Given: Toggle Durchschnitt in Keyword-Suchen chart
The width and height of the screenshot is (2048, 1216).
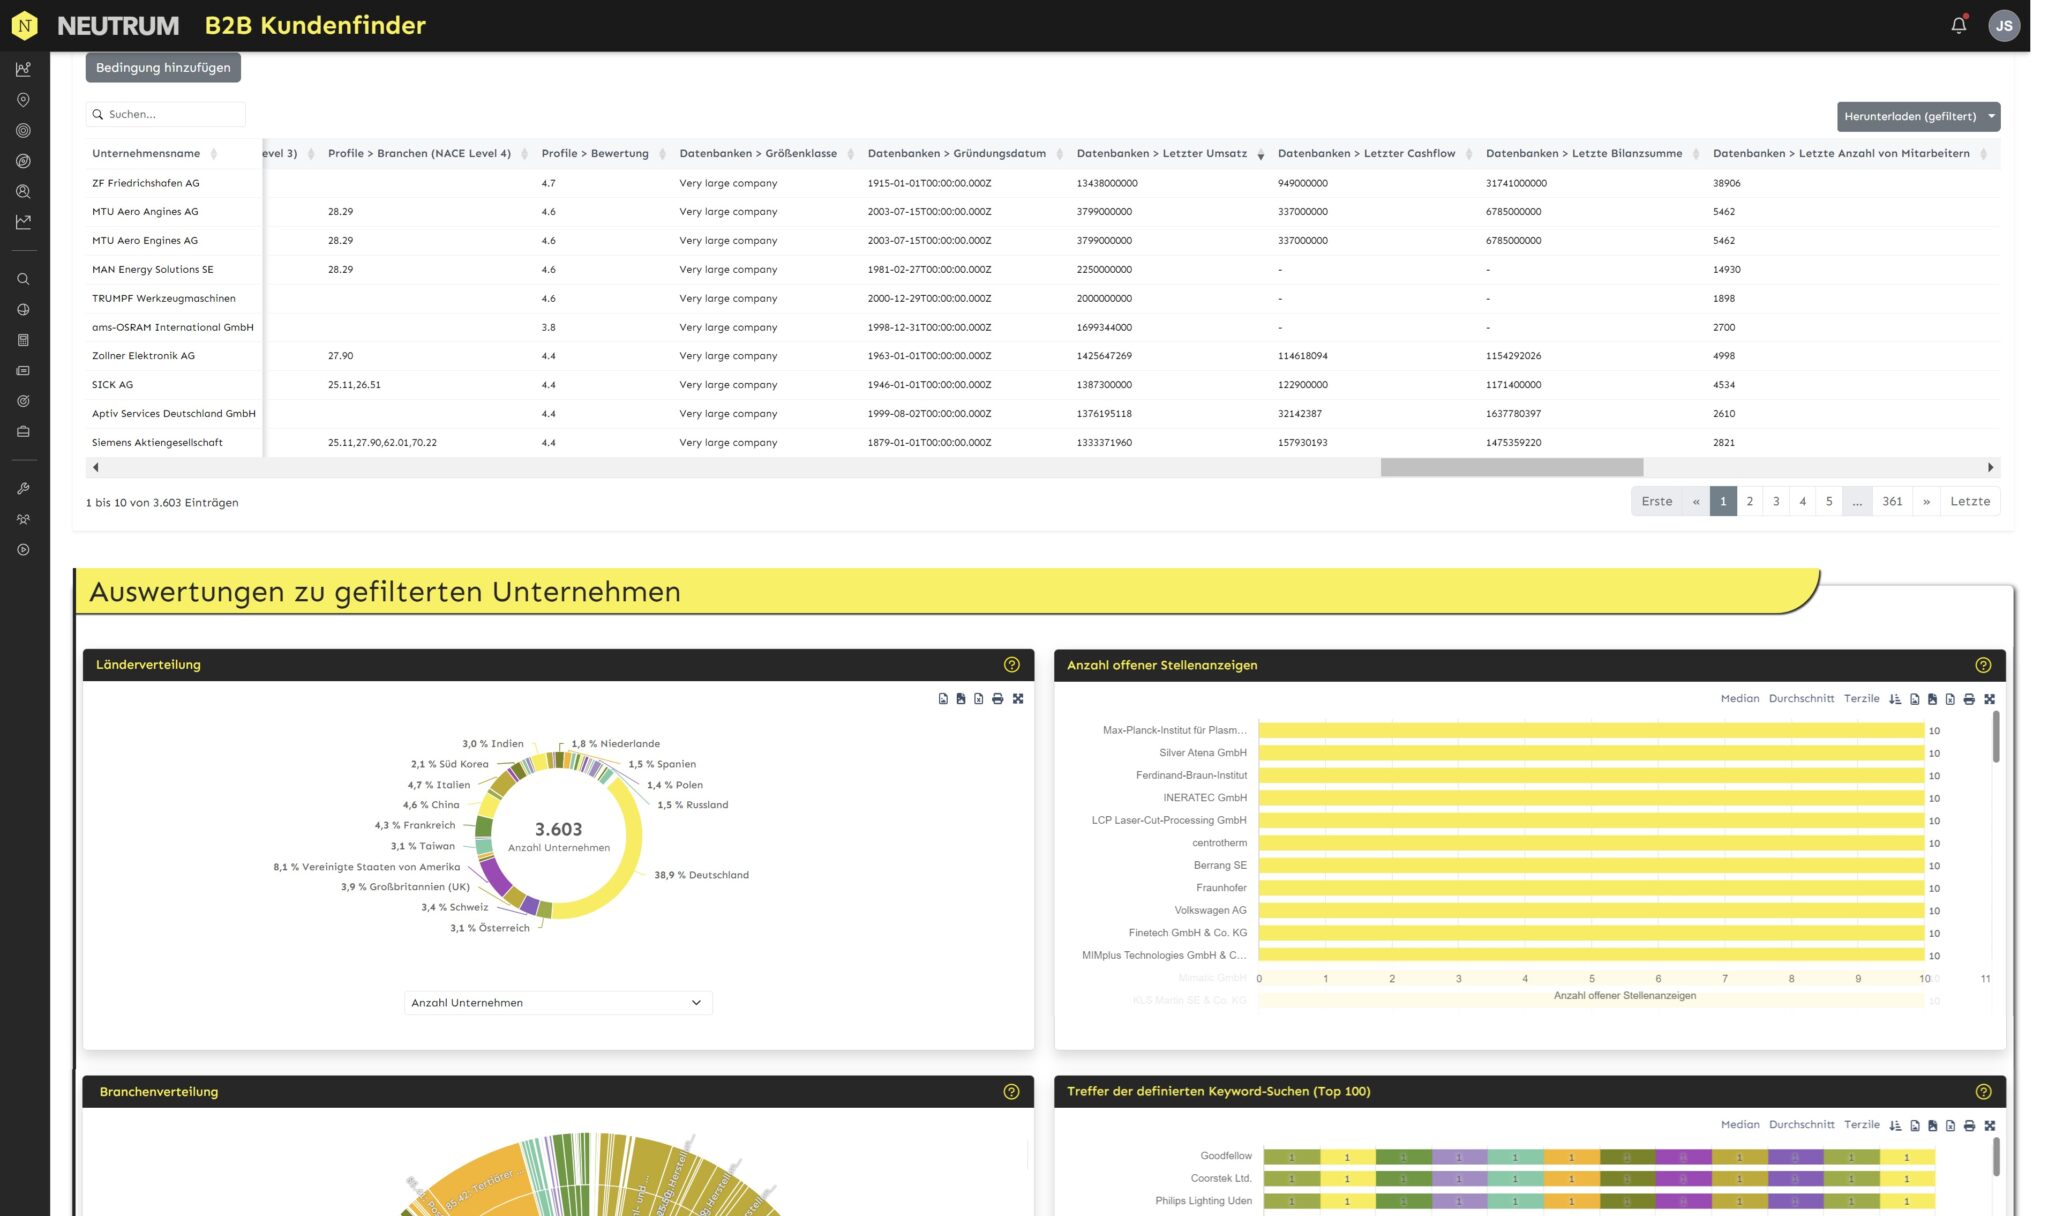Looking at the screenshot, I should pos(1801,1125).
